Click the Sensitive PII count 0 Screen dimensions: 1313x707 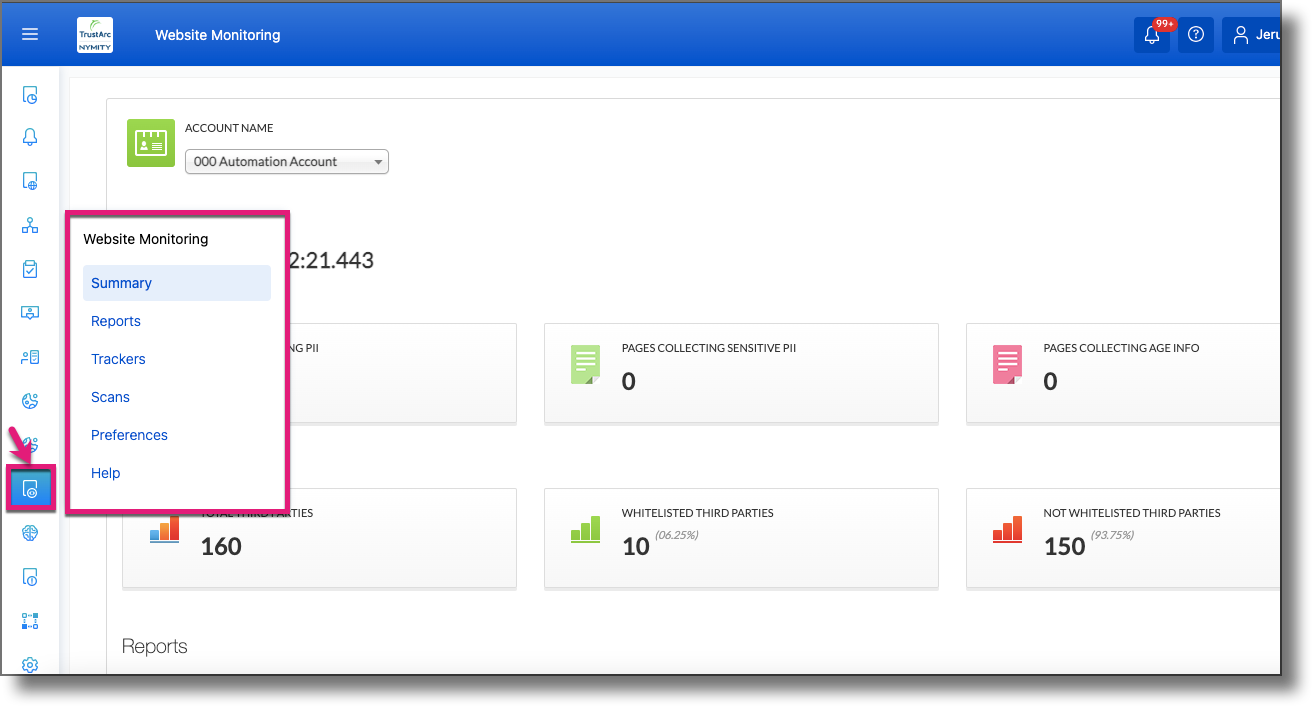point(629,381)
